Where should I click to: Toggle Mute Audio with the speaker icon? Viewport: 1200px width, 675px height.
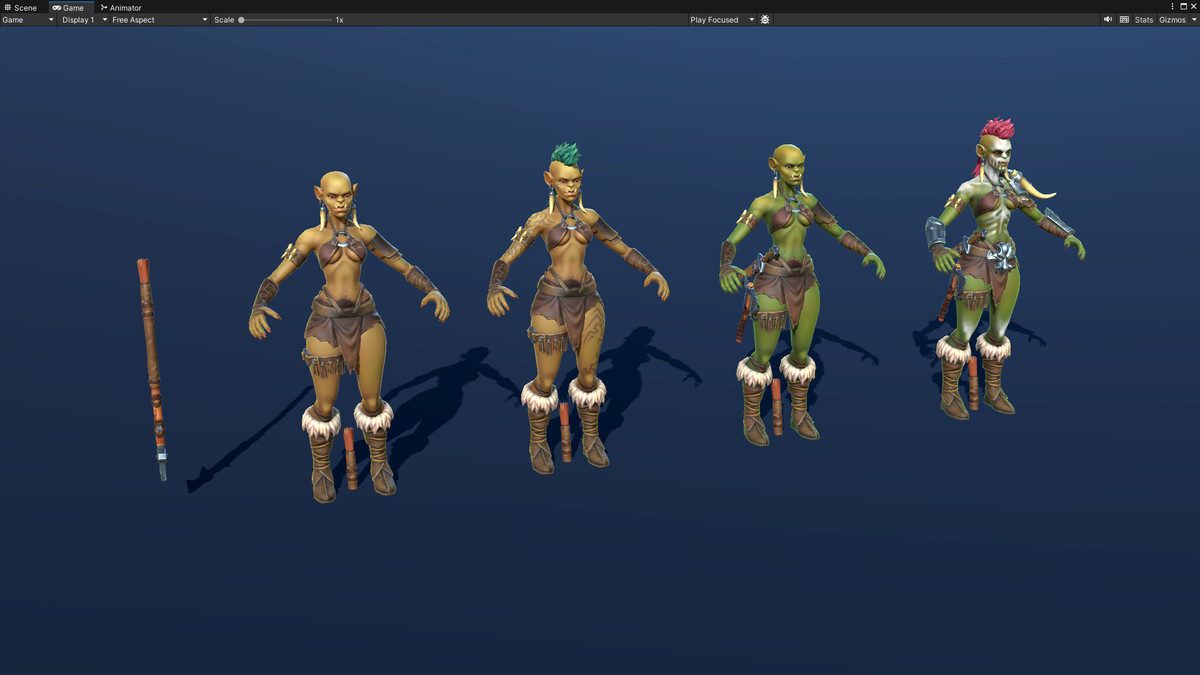[1109, 19]
